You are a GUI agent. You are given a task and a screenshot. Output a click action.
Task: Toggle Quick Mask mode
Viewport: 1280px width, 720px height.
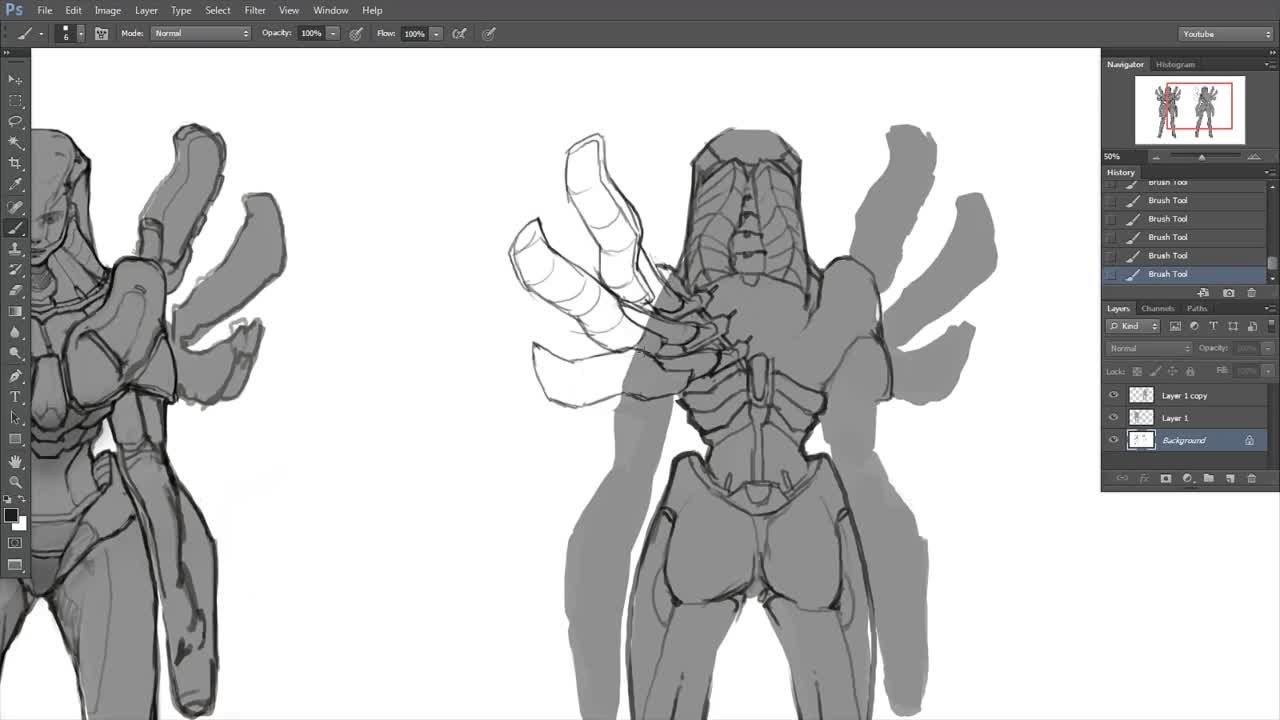pyautogui.click(x=15, y=543)
